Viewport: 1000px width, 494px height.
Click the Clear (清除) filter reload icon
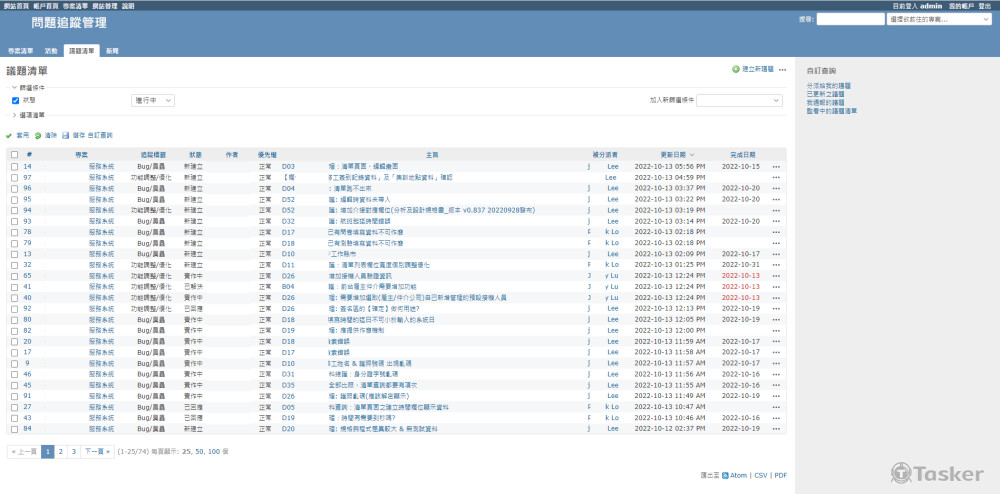click(x=38, y=135)
